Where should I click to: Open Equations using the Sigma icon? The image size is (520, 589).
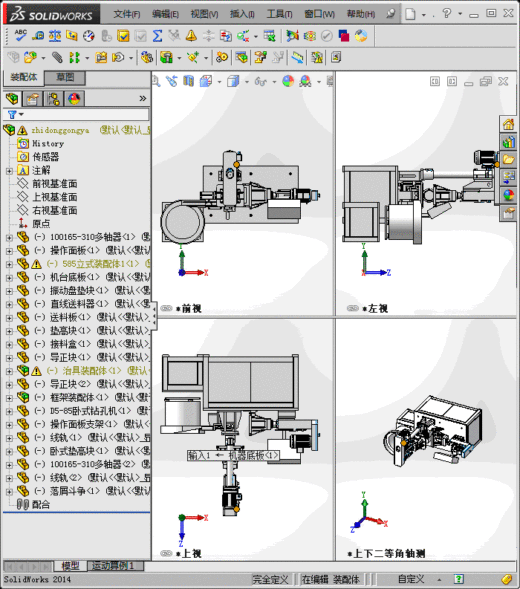pyautogui.click(x=157, y=36)
